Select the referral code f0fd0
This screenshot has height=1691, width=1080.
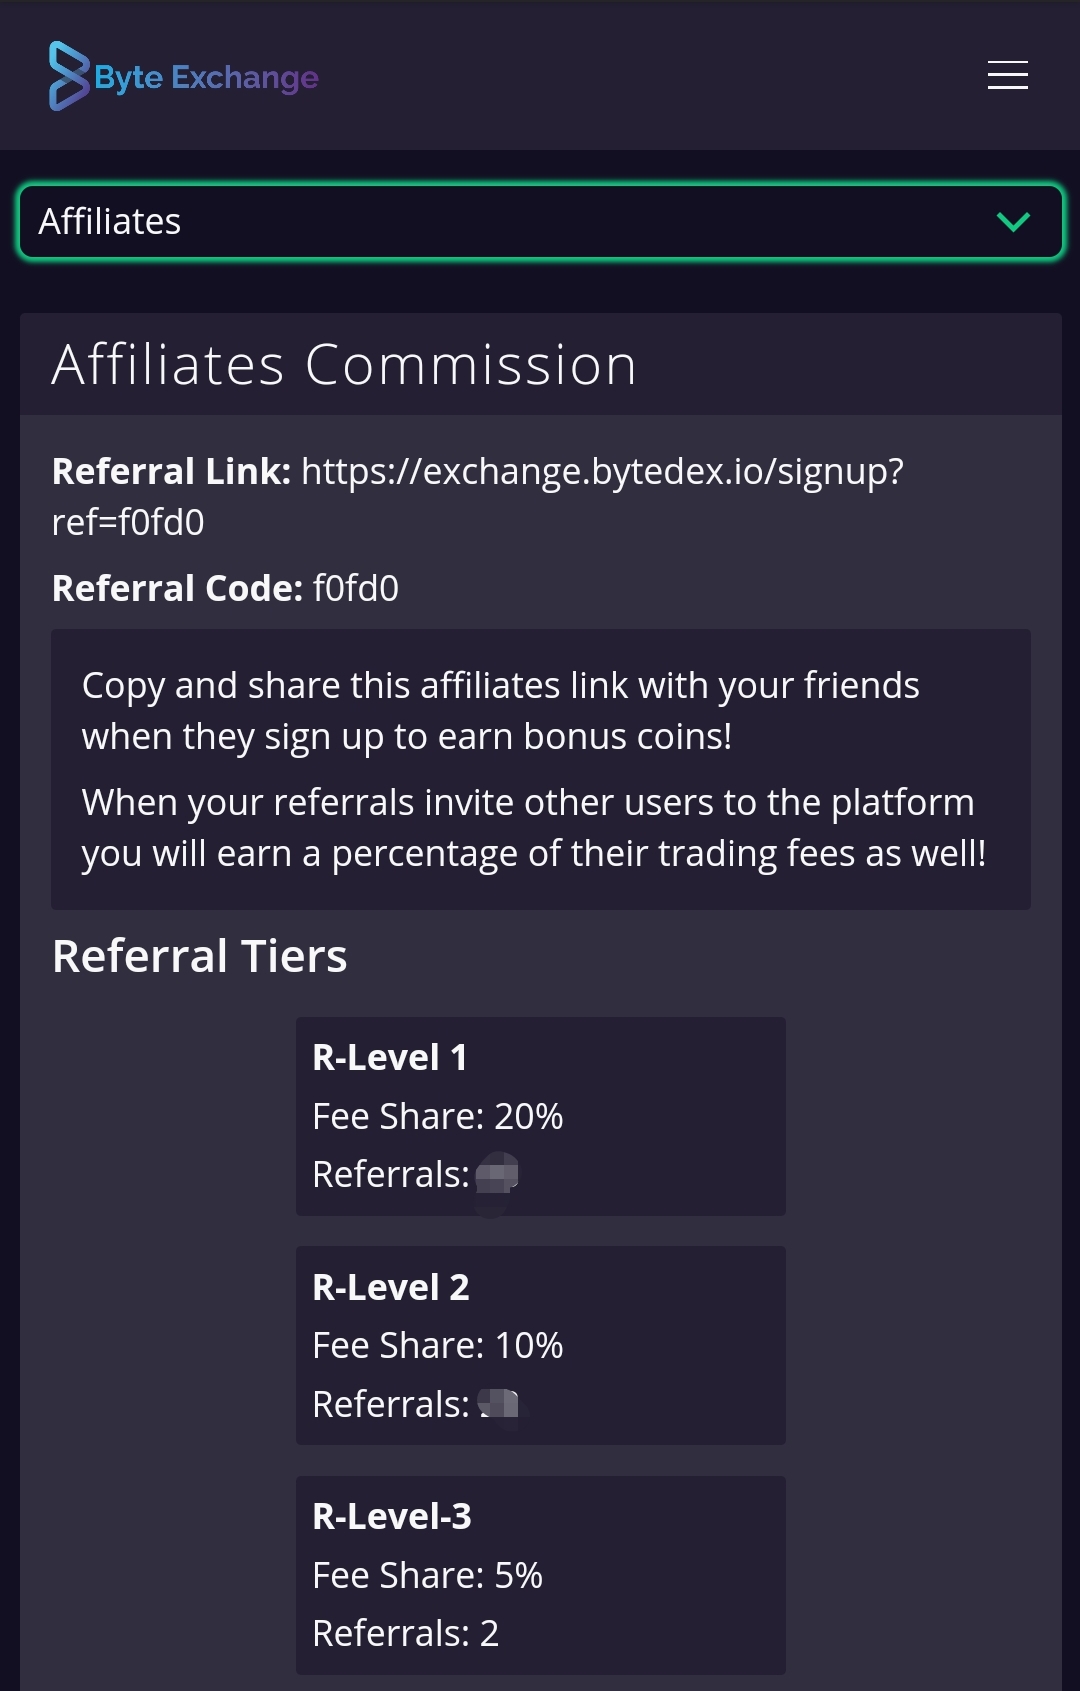pyautogui.click(x=356, y=588)
